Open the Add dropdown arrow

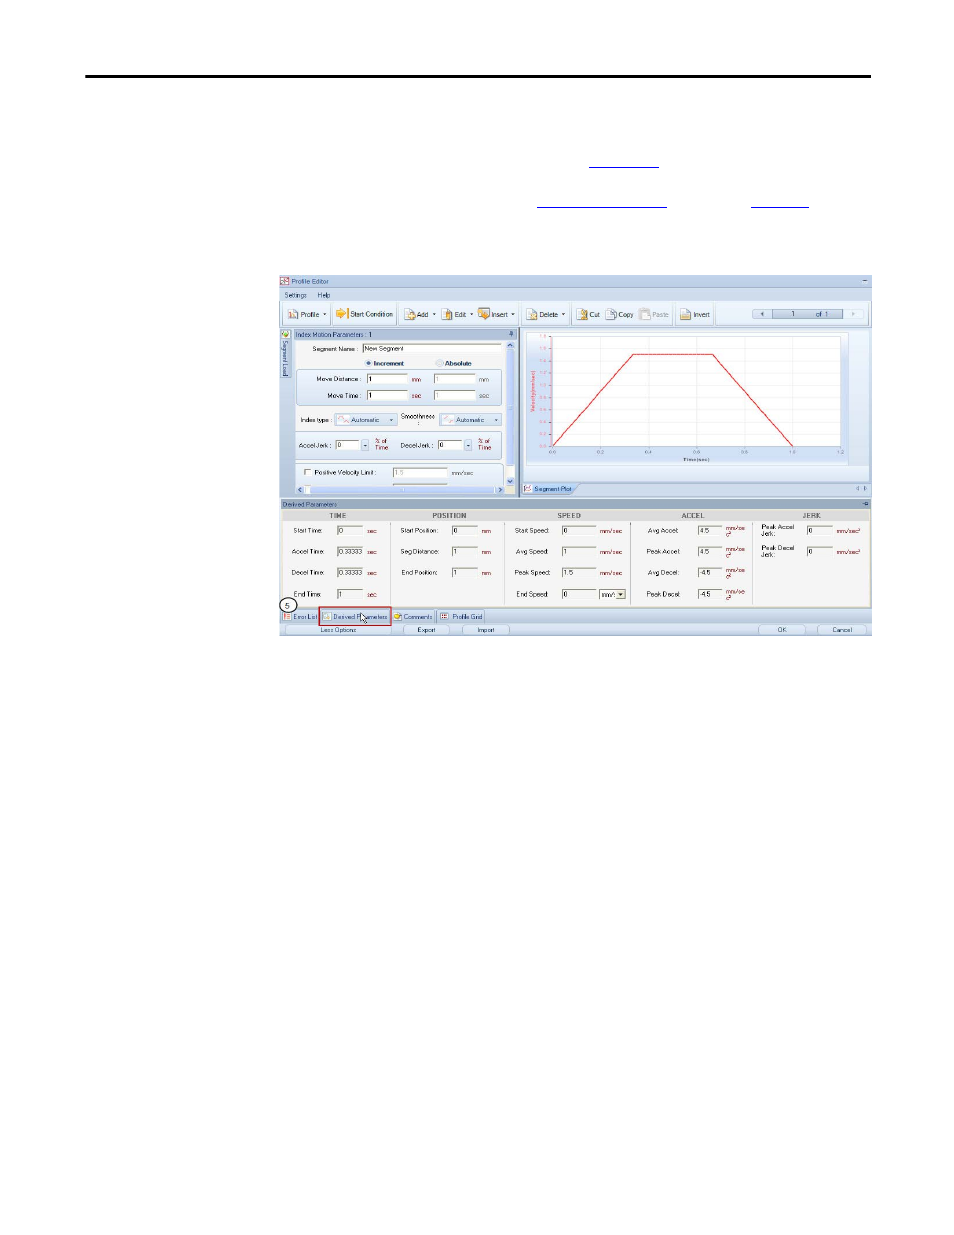(434, 314)
